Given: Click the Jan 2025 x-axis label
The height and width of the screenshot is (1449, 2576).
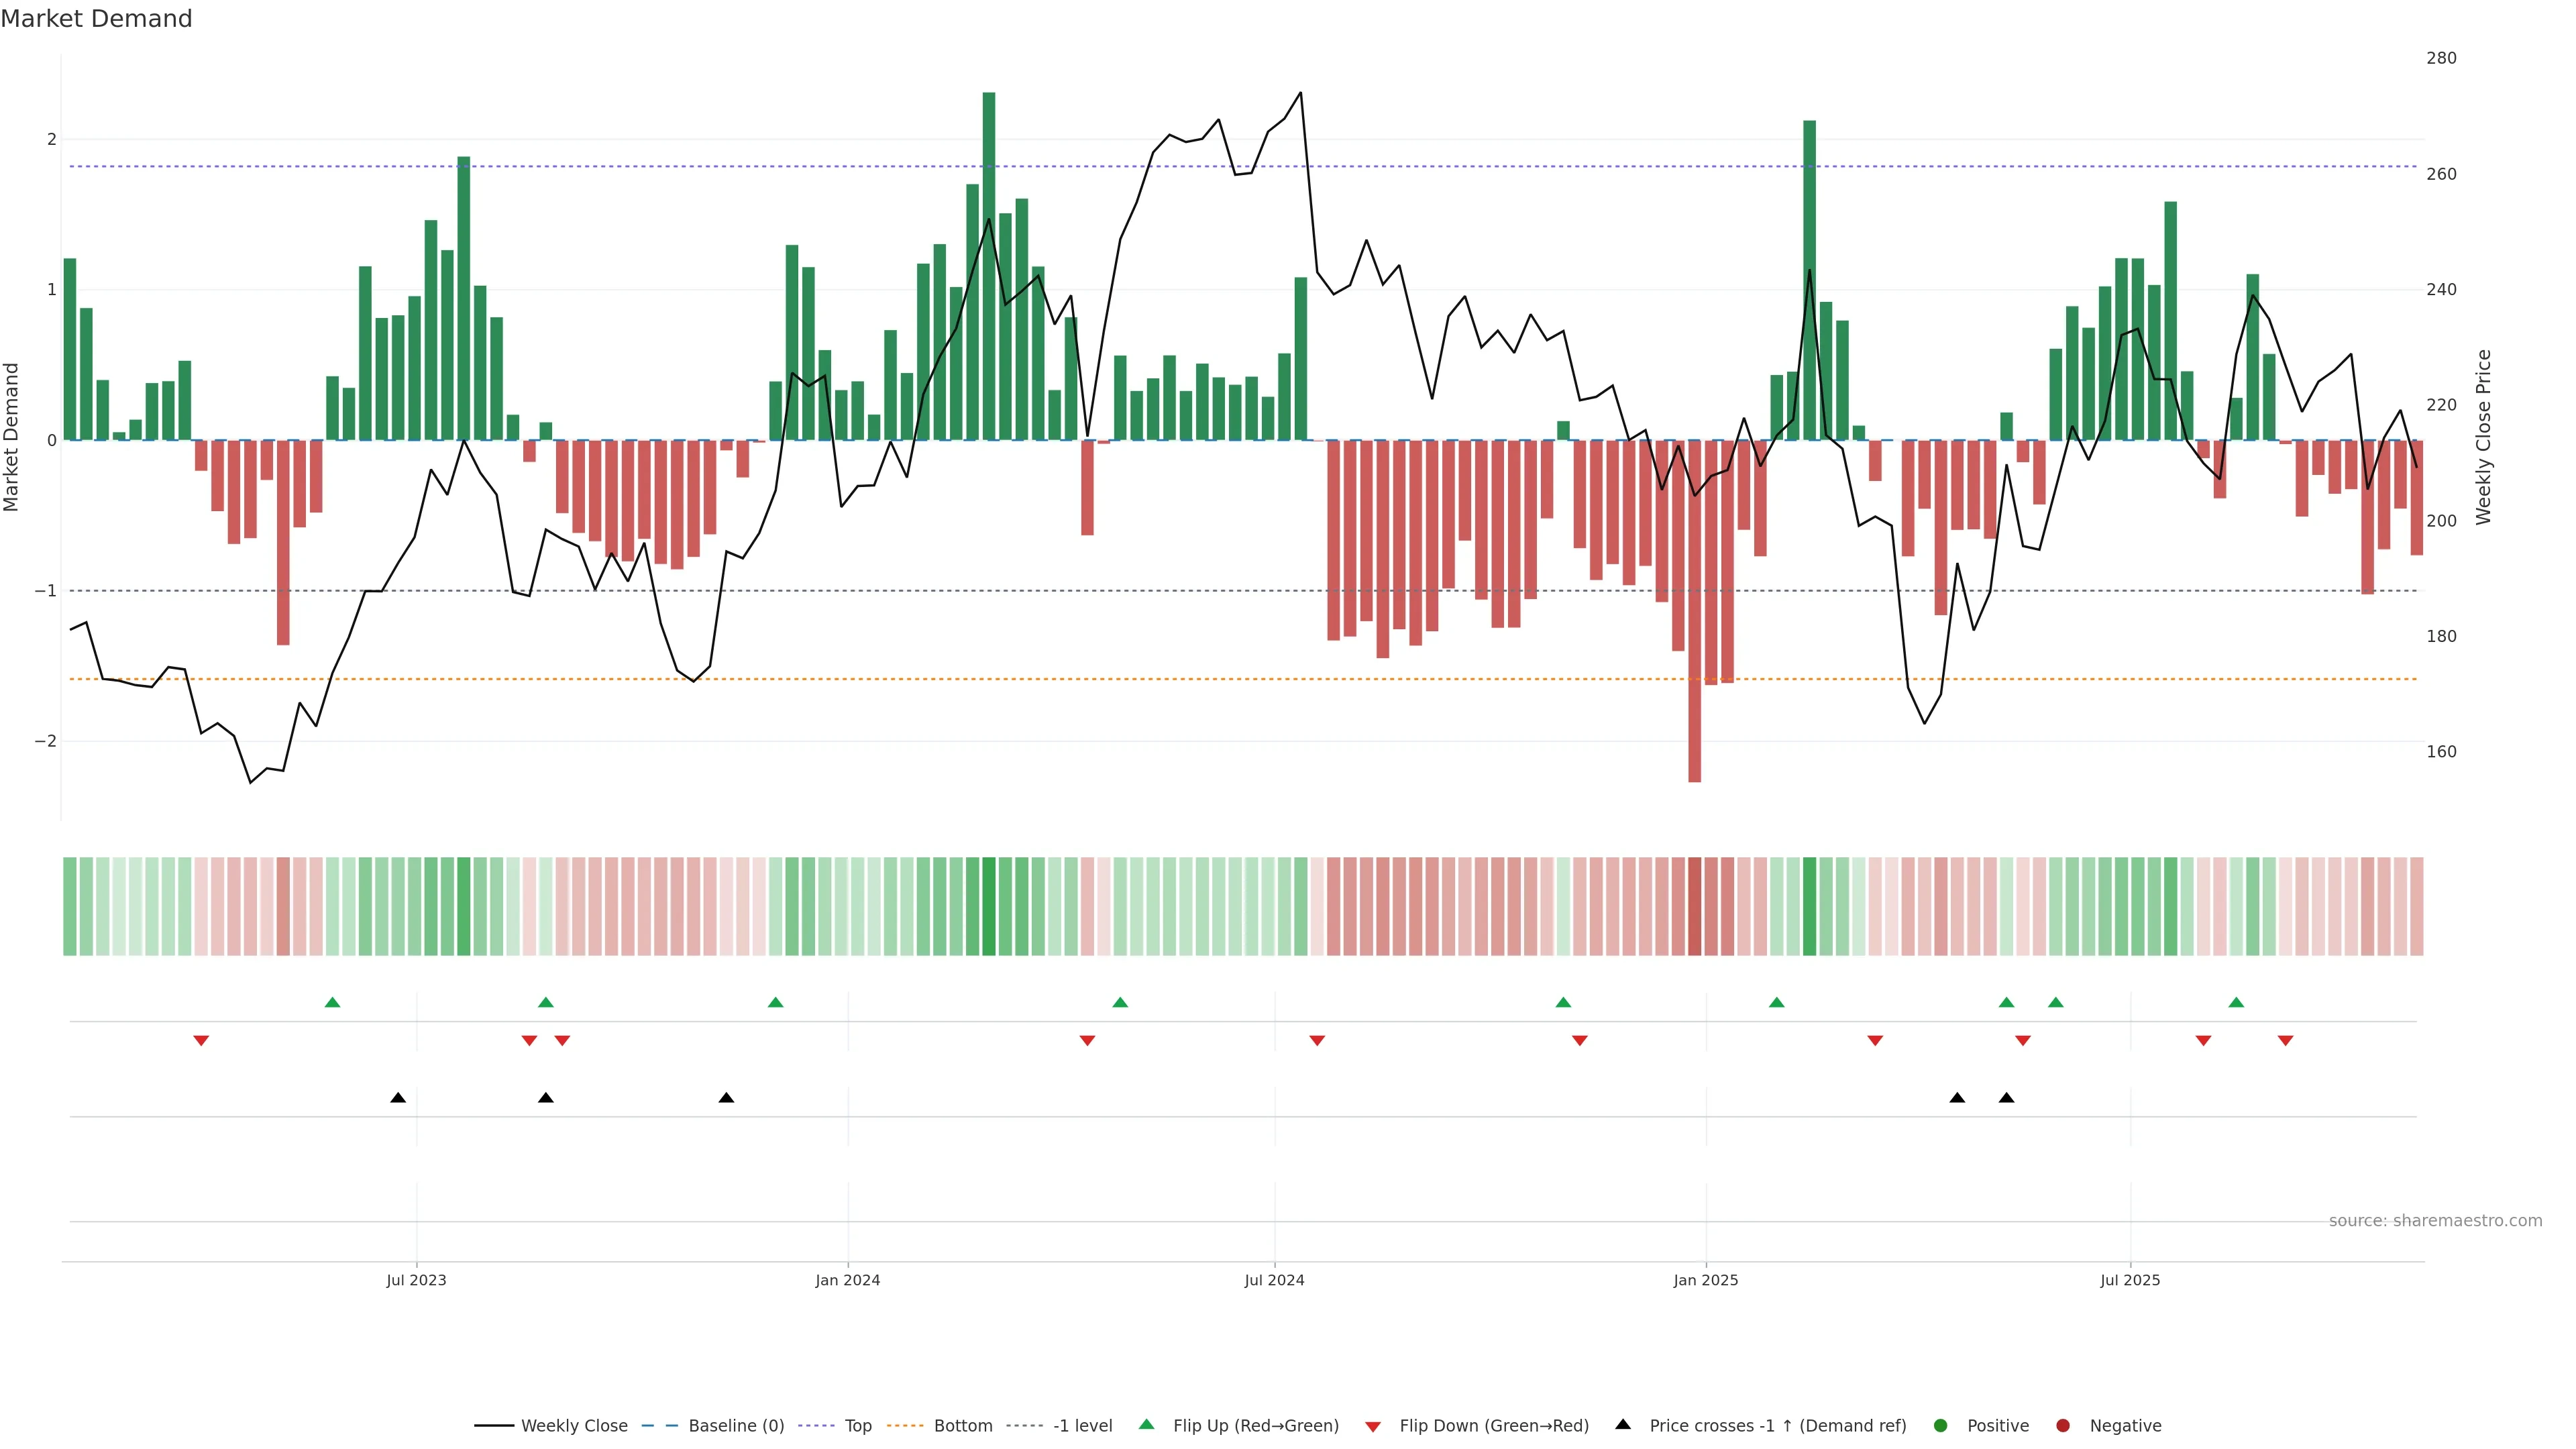Looking at the screenshot, I should (x=1705, y=1280).
